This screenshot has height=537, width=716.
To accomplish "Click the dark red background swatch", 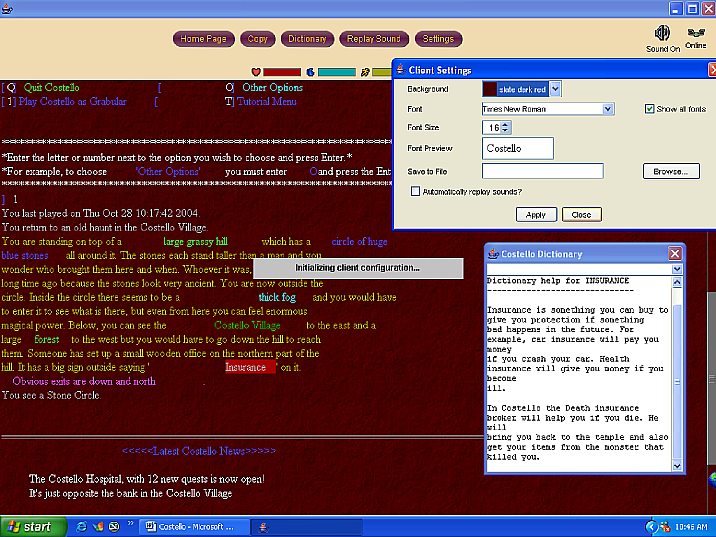I will [x=490, y=89].
